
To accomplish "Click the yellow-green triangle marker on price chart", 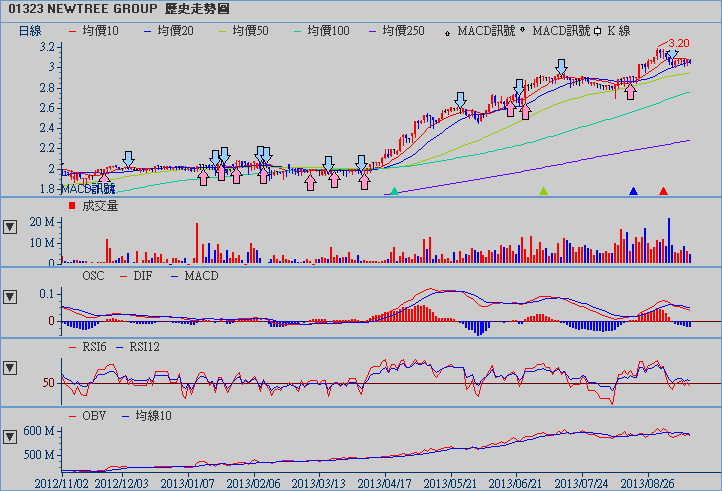I will [543, 190].
